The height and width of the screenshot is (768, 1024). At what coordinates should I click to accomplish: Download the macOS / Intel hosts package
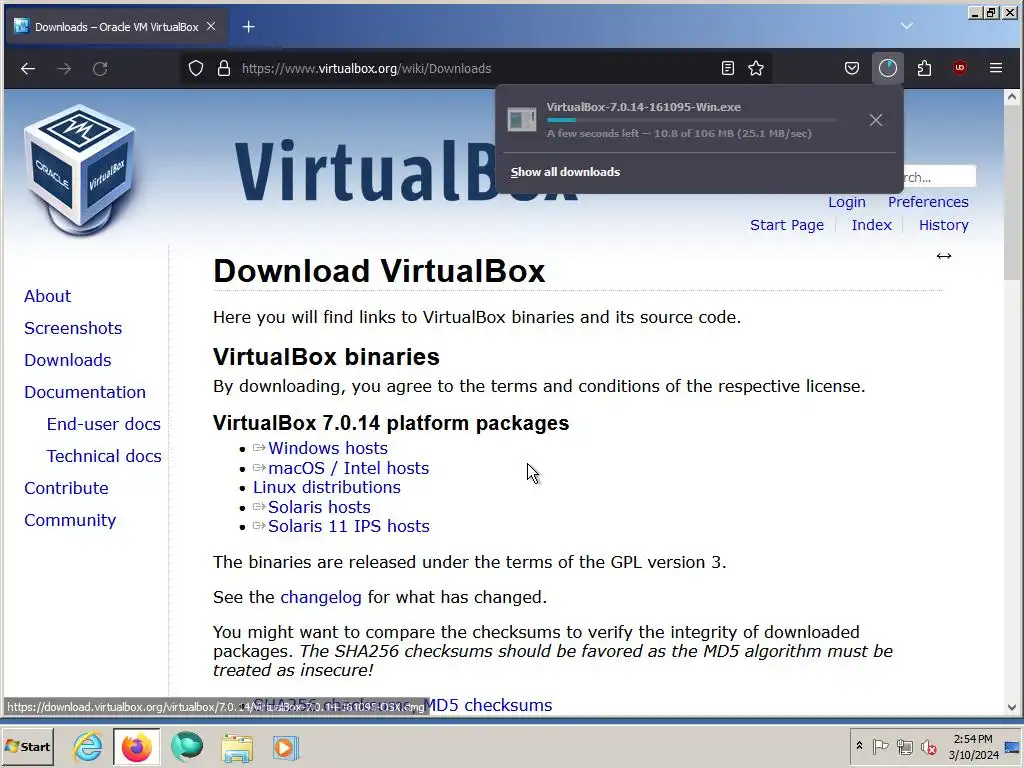pos(349,469)
